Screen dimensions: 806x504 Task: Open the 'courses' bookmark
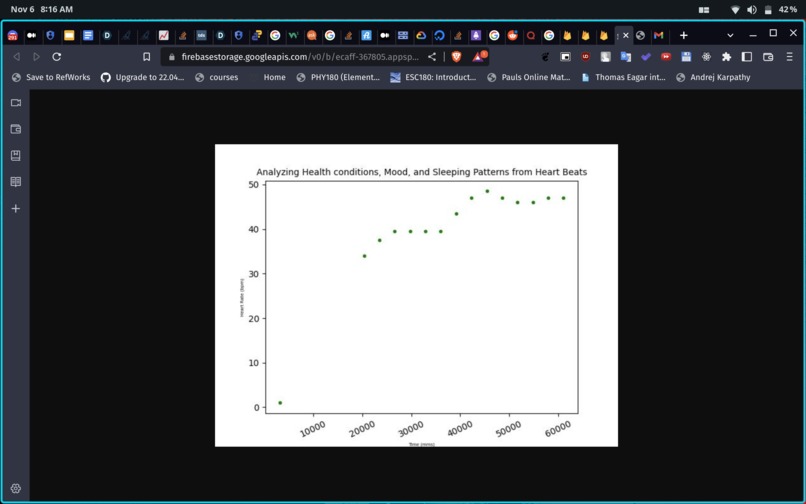tap(216, 77)
